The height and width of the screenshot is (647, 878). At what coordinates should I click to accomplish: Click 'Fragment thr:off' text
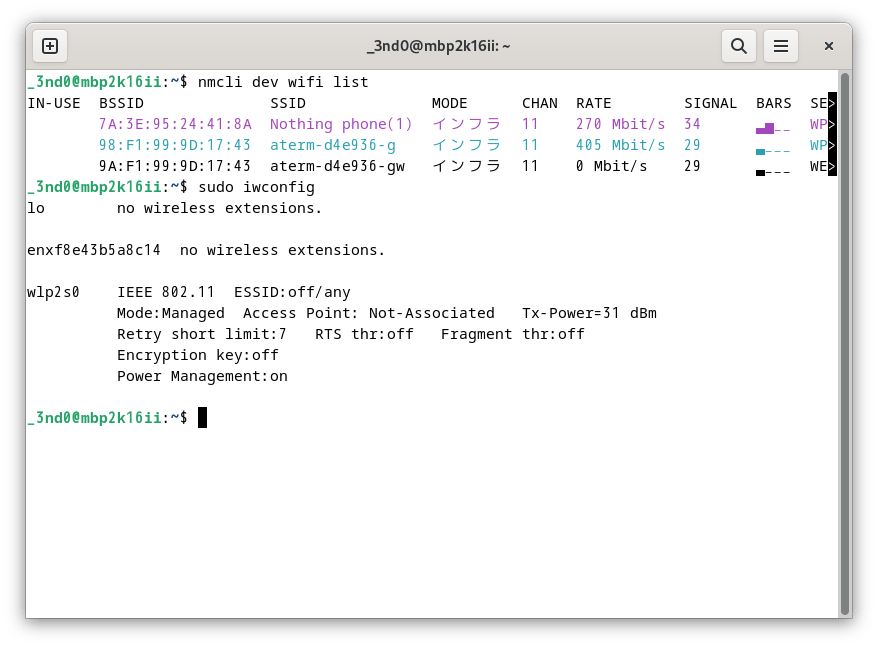point(512,334)
